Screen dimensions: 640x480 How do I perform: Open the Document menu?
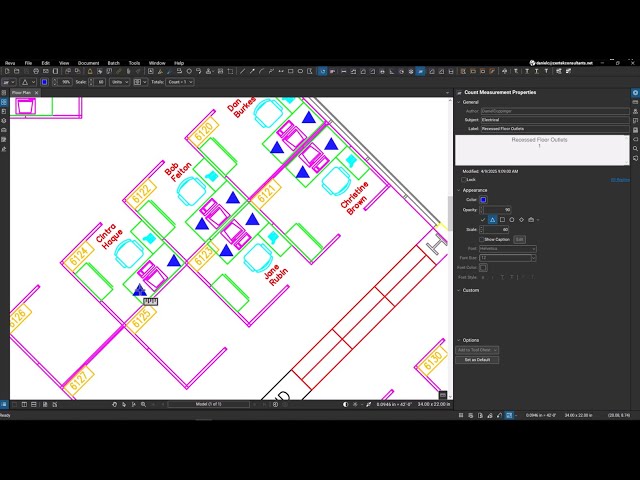(x=88, y=63)
